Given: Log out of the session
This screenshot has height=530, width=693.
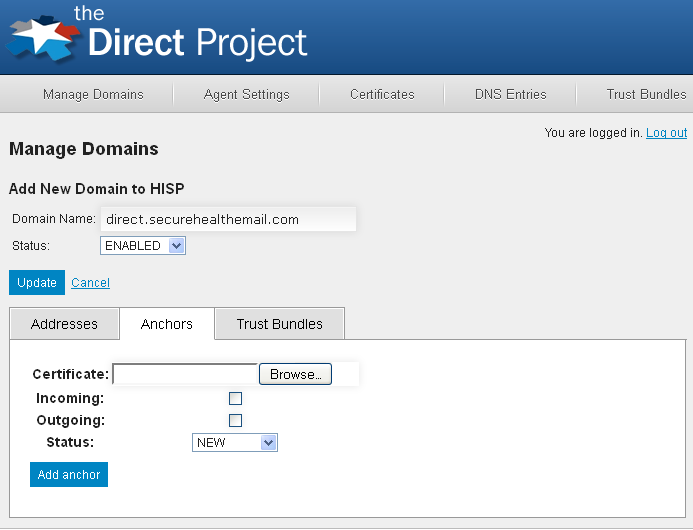Looking at the screenshot, I should coord(666,133).
